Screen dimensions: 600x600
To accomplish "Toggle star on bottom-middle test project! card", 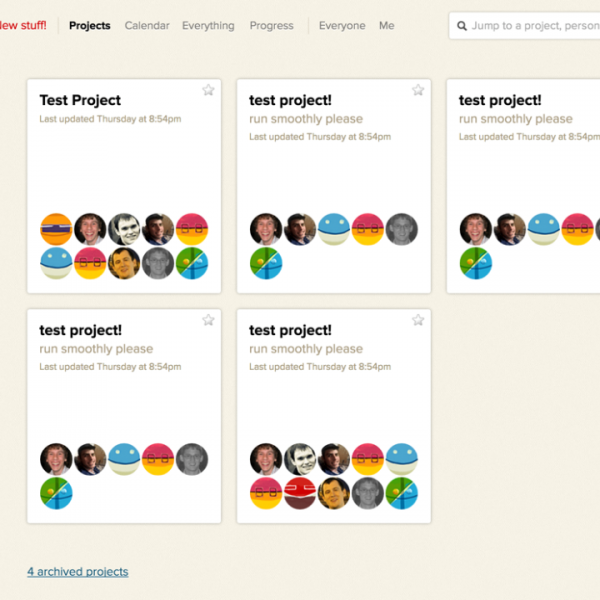I will pyautogui.click(x=418, y=320).
